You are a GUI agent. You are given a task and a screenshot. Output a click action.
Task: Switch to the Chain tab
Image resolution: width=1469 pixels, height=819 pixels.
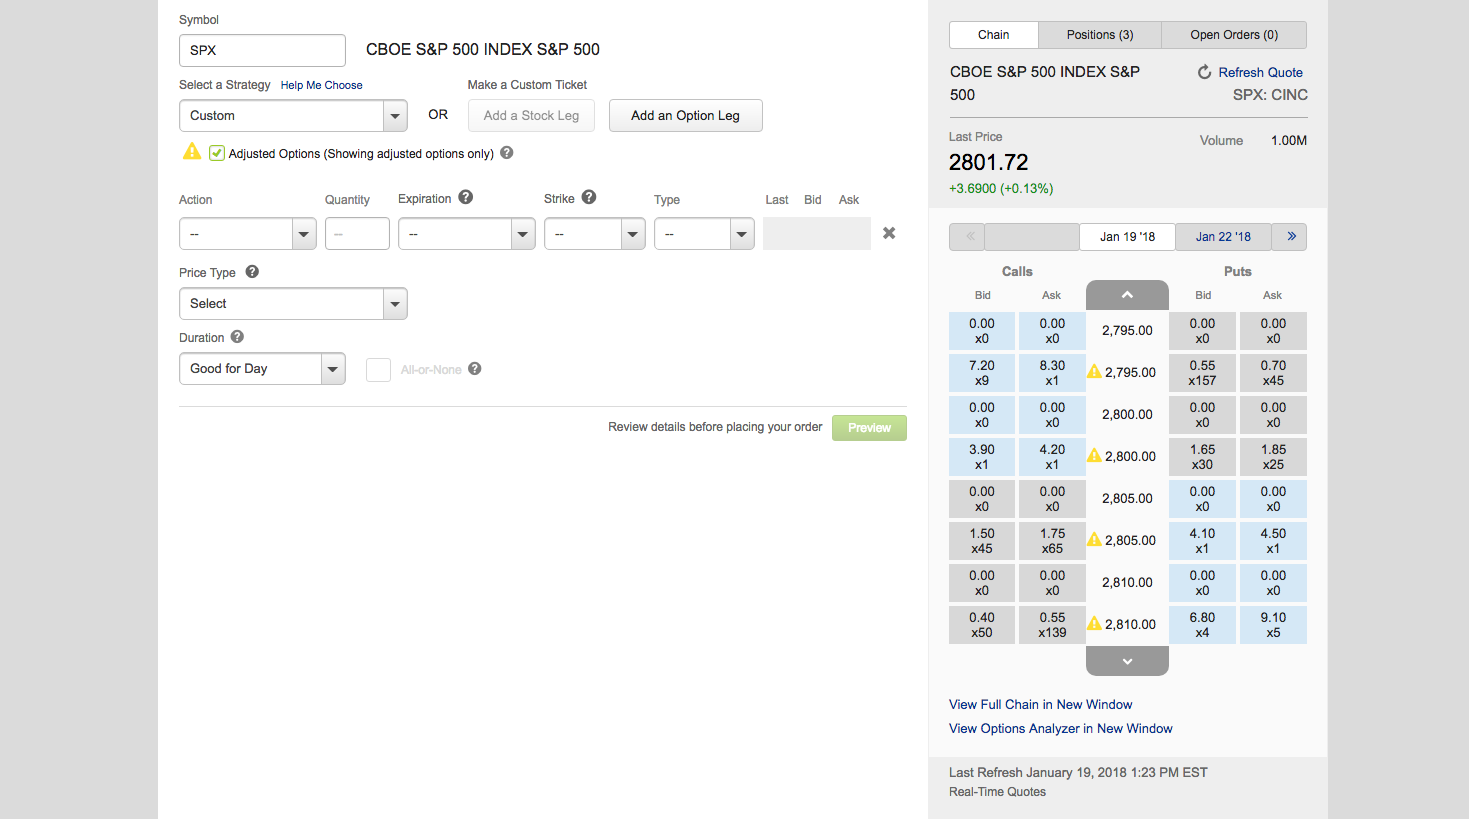[x=994, y=35]
